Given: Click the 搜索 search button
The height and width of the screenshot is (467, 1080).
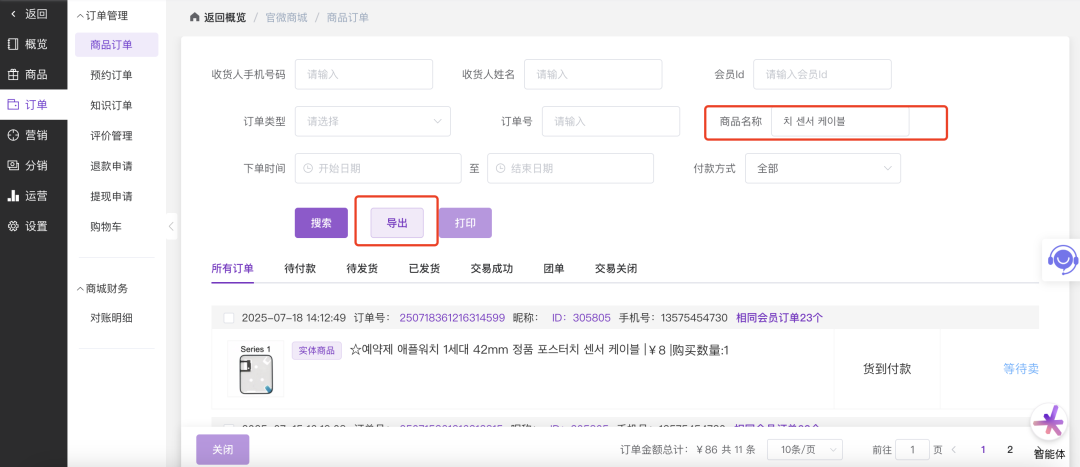Looking at the screenshot, I should click(321, 223).
